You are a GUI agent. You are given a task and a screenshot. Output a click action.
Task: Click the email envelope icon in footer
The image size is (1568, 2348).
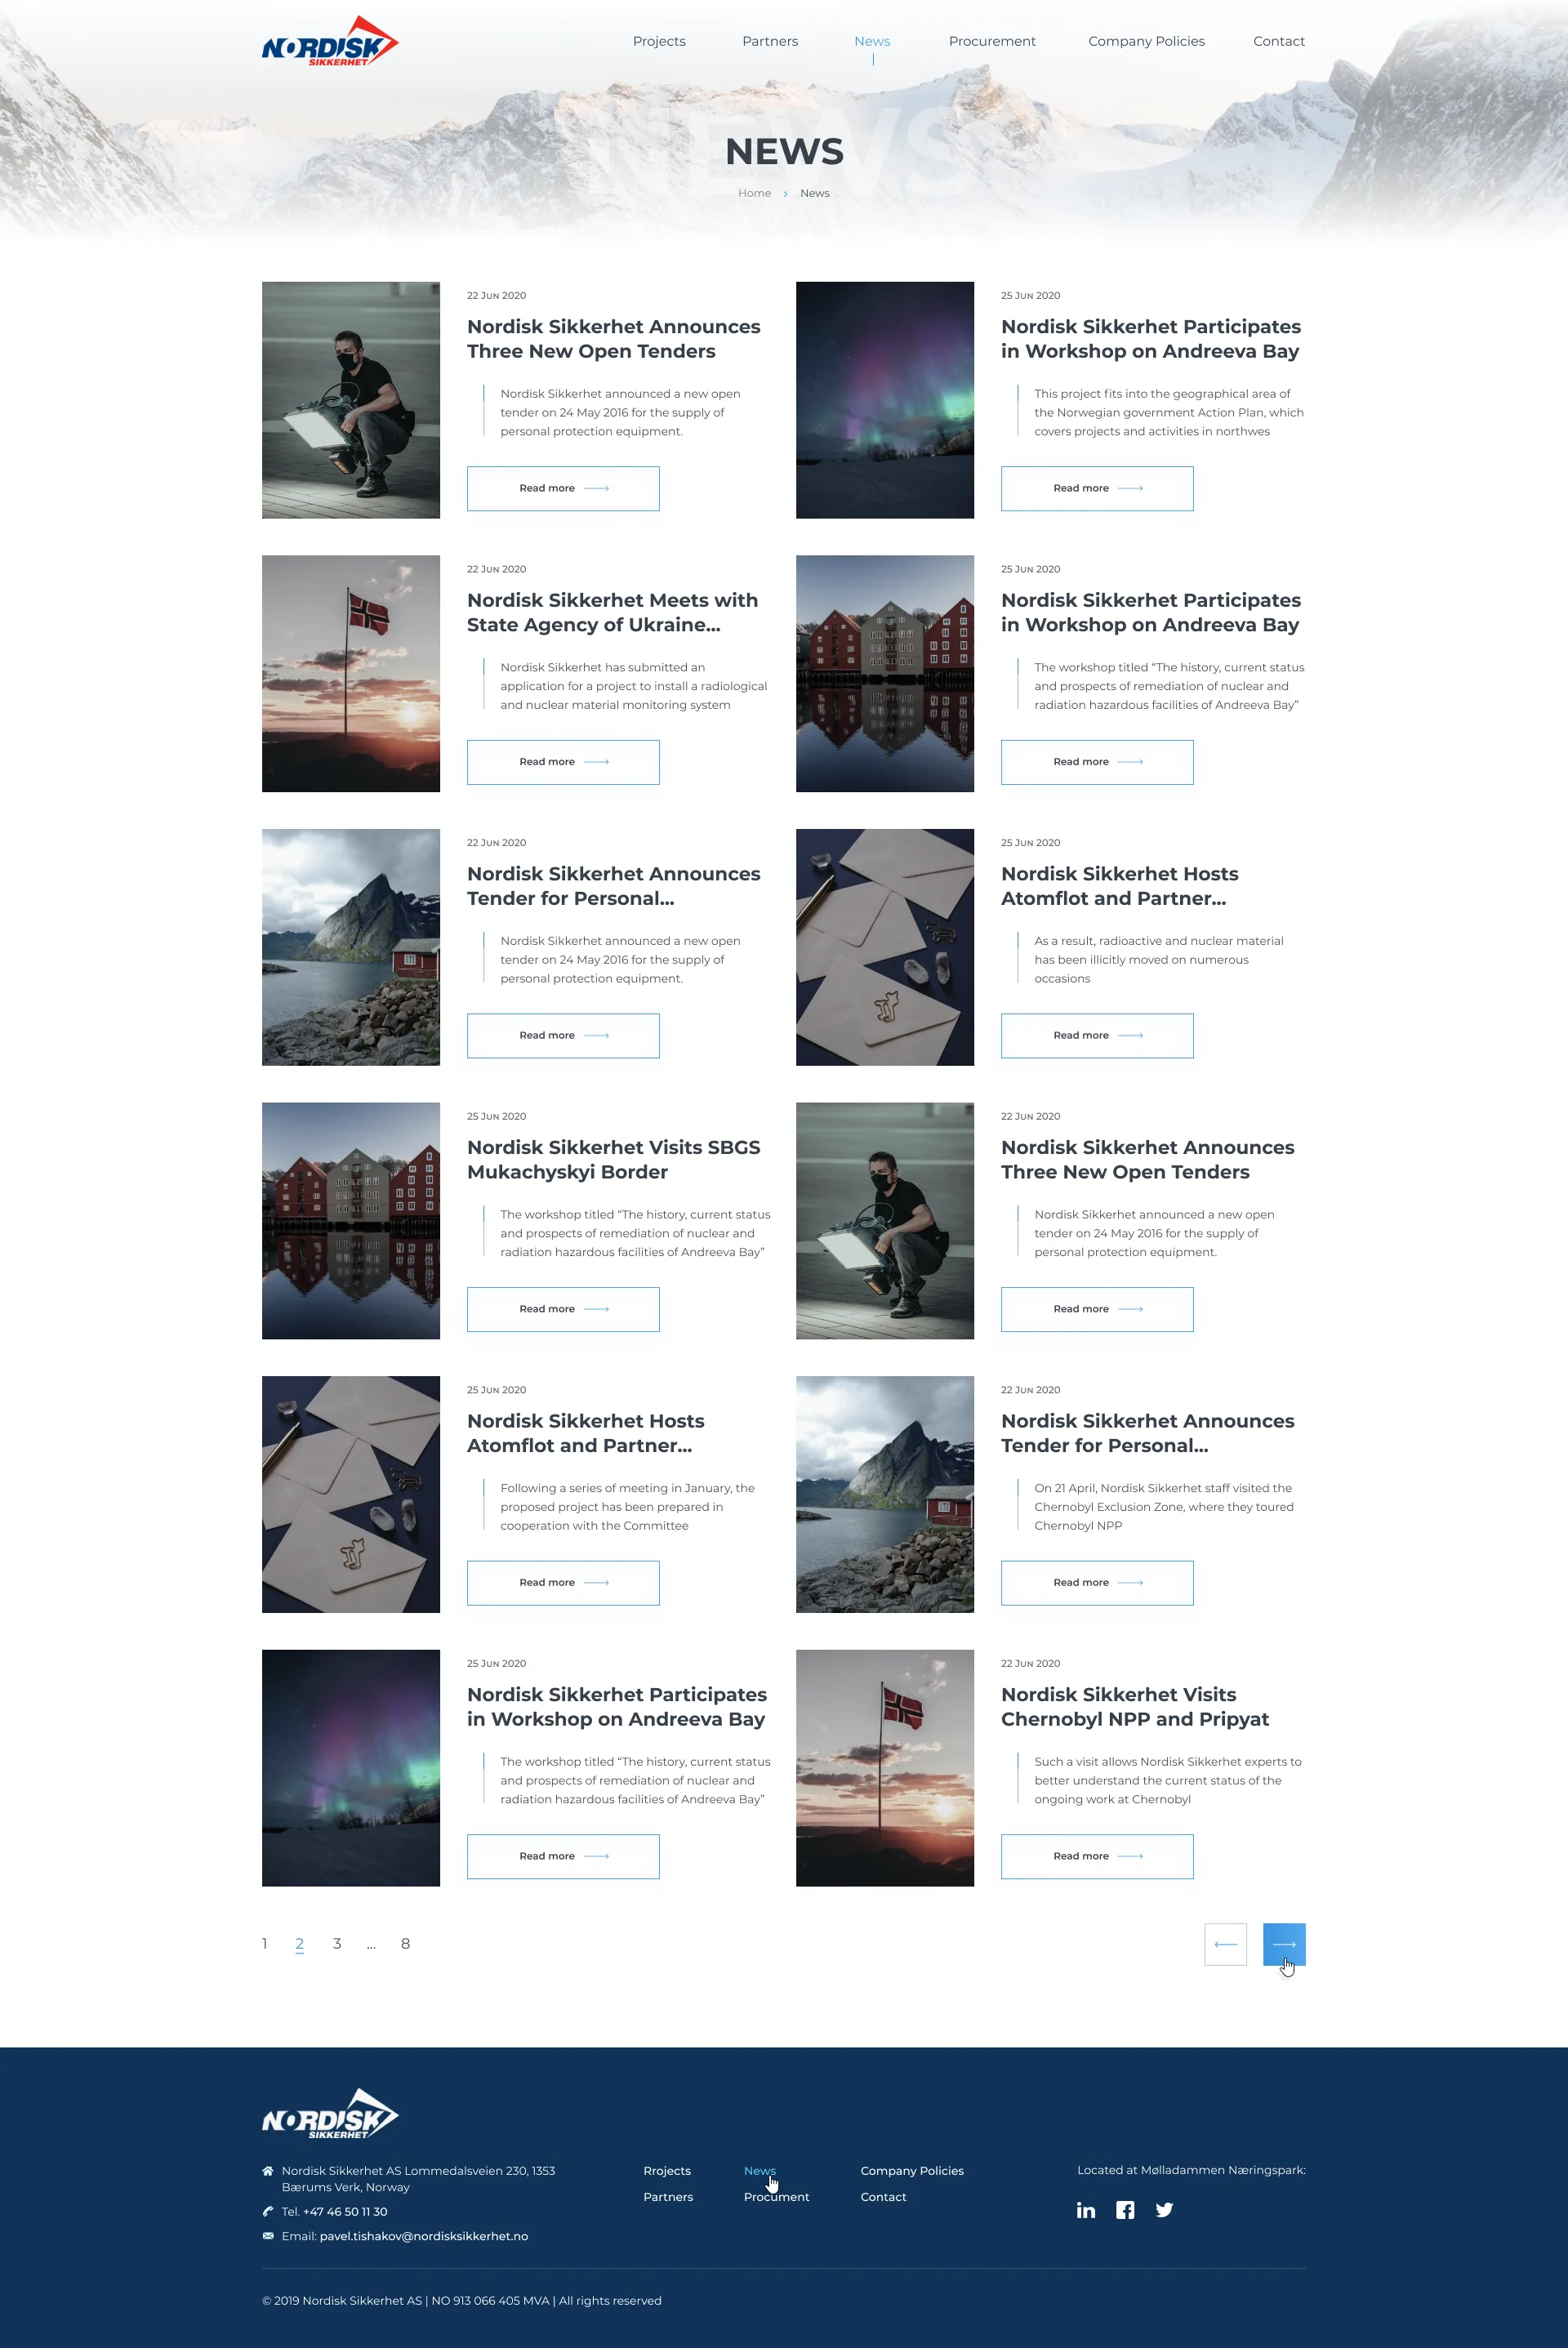(268, 2236)
